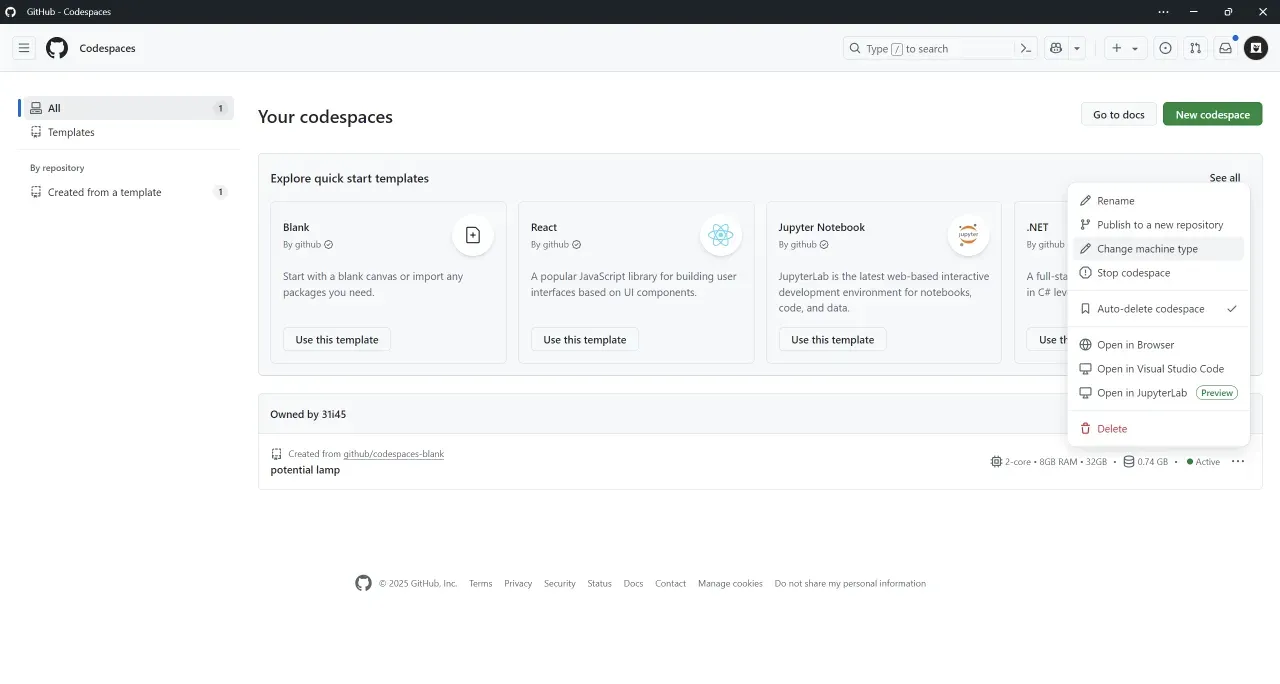Select the All codespaces sidebar item

[127, 108]
